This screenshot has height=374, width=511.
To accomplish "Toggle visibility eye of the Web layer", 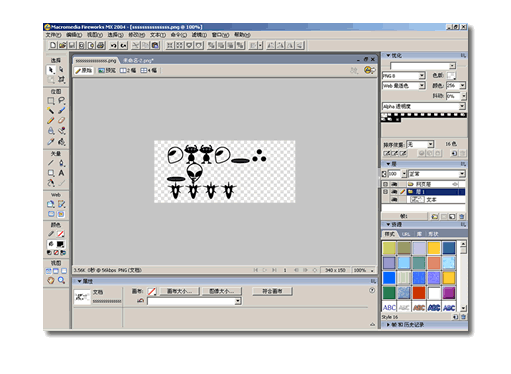I will (x=394, y=184).
